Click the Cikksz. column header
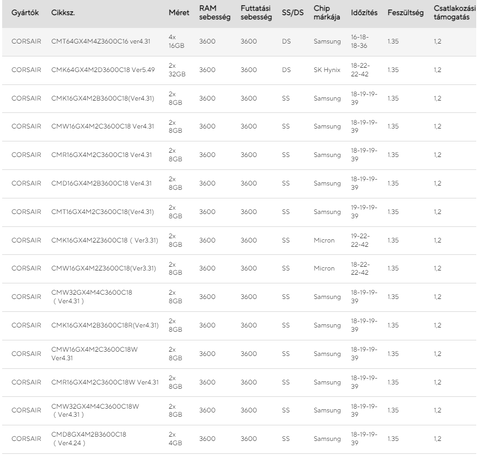 coord(63,13)
